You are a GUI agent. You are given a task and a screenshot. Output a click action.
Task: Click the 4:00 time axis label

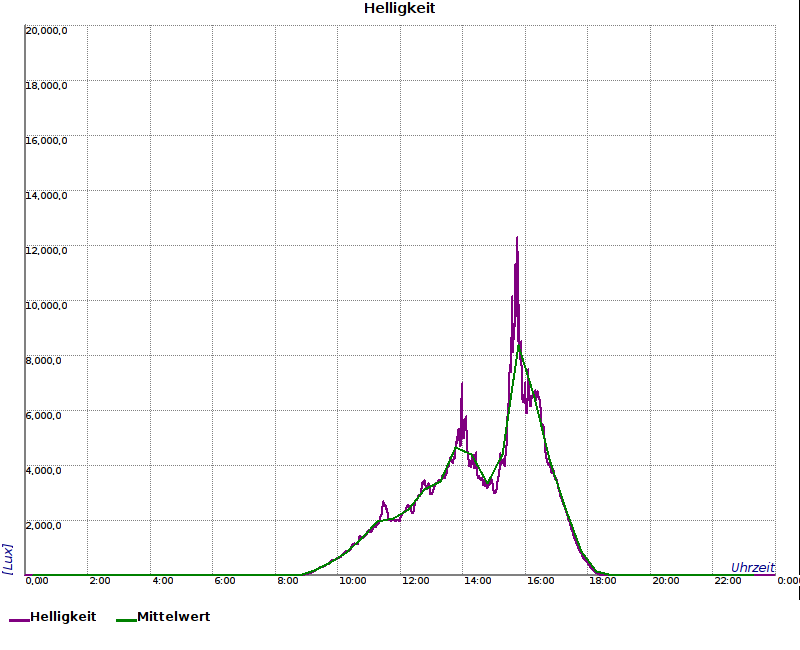[x=162, y=581]
